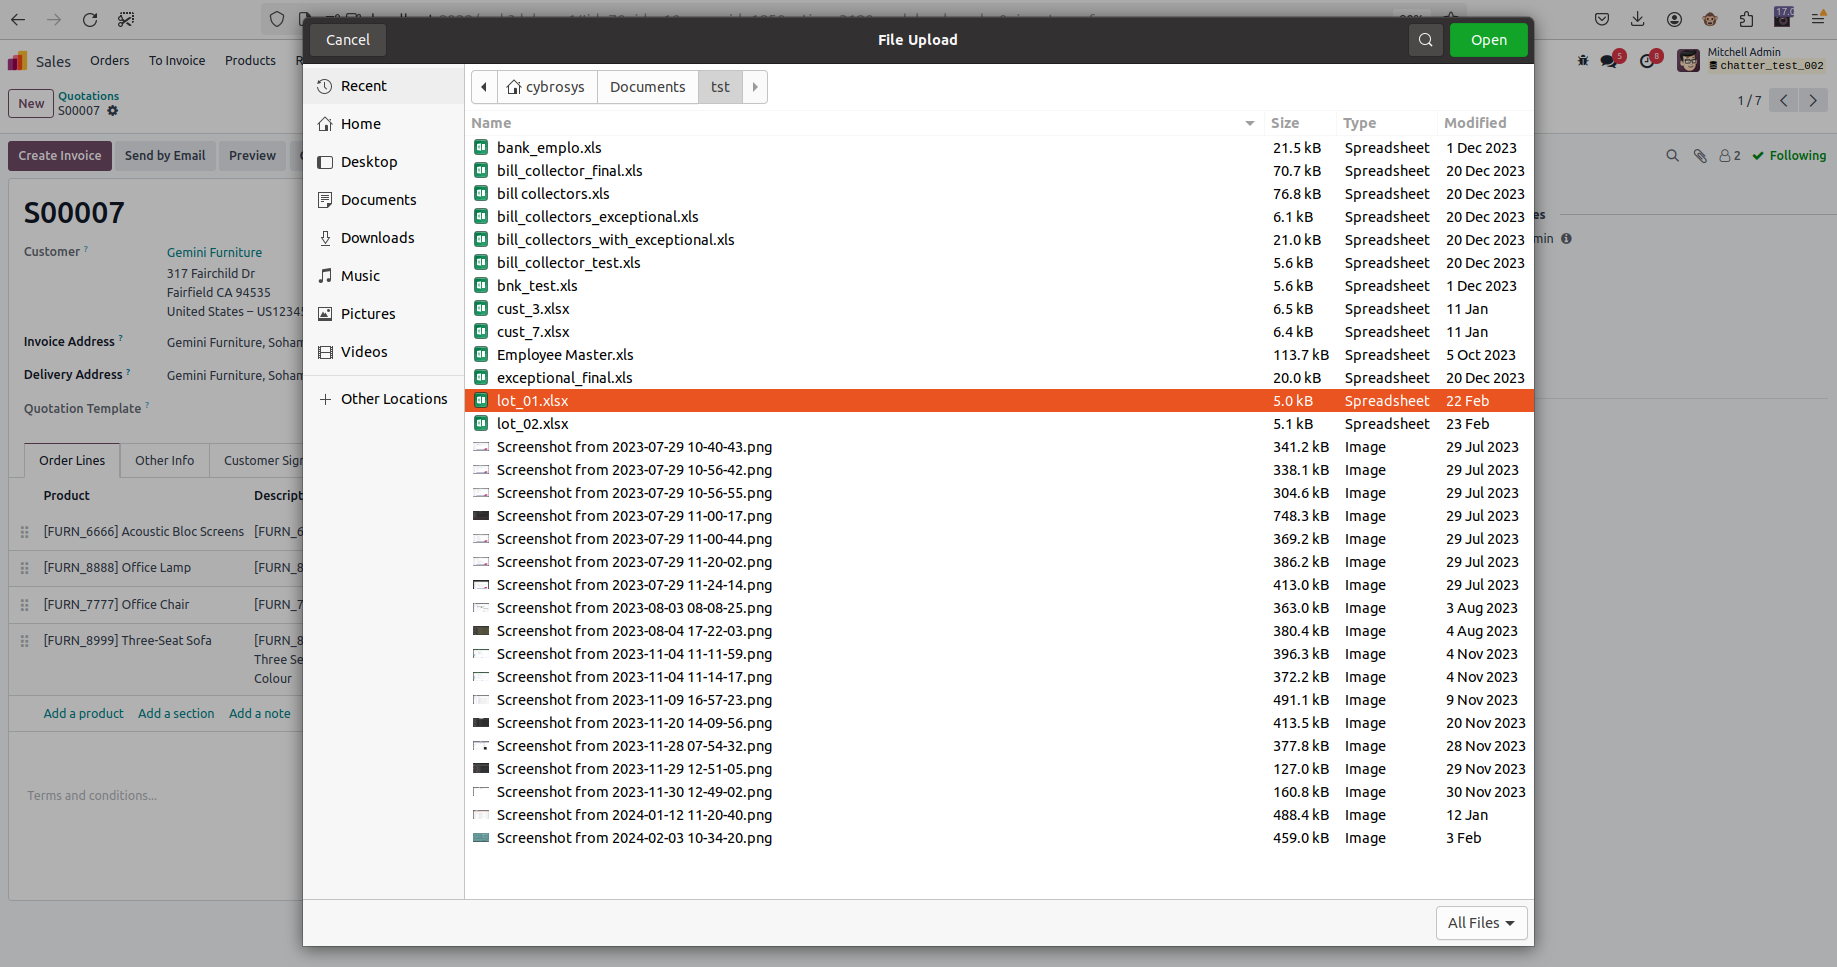
Task: Open Odoo conversations chat icon
Action: (1609, 61)
